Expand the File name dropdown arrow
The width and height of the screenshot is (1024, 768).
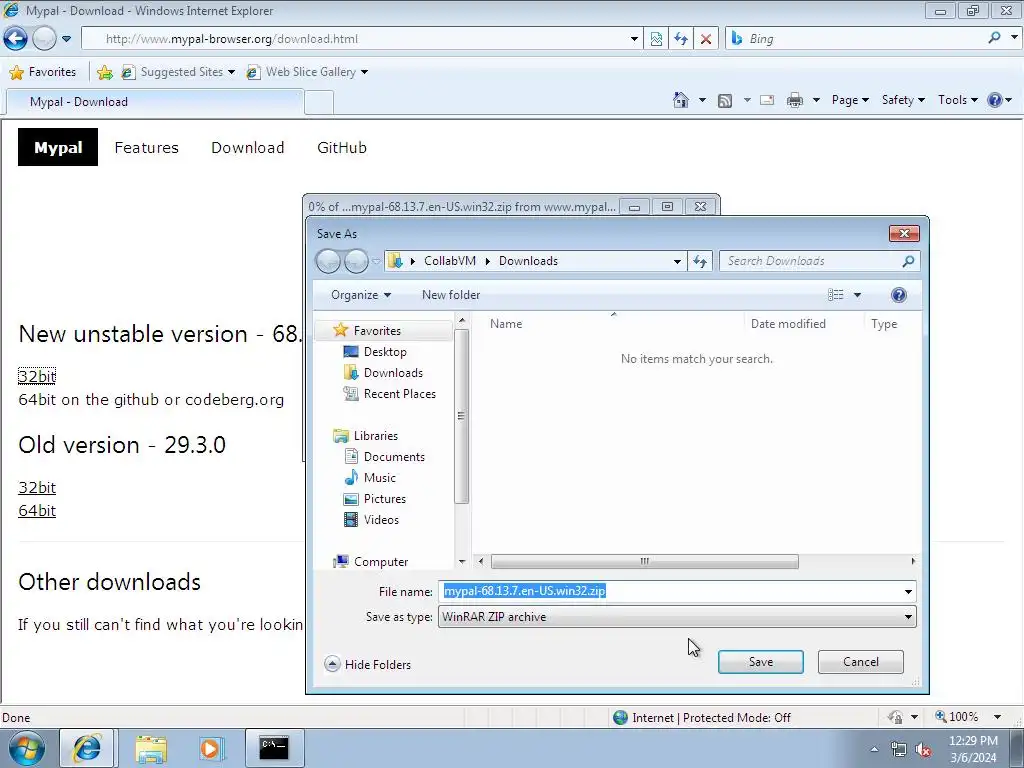pos(908,592)
